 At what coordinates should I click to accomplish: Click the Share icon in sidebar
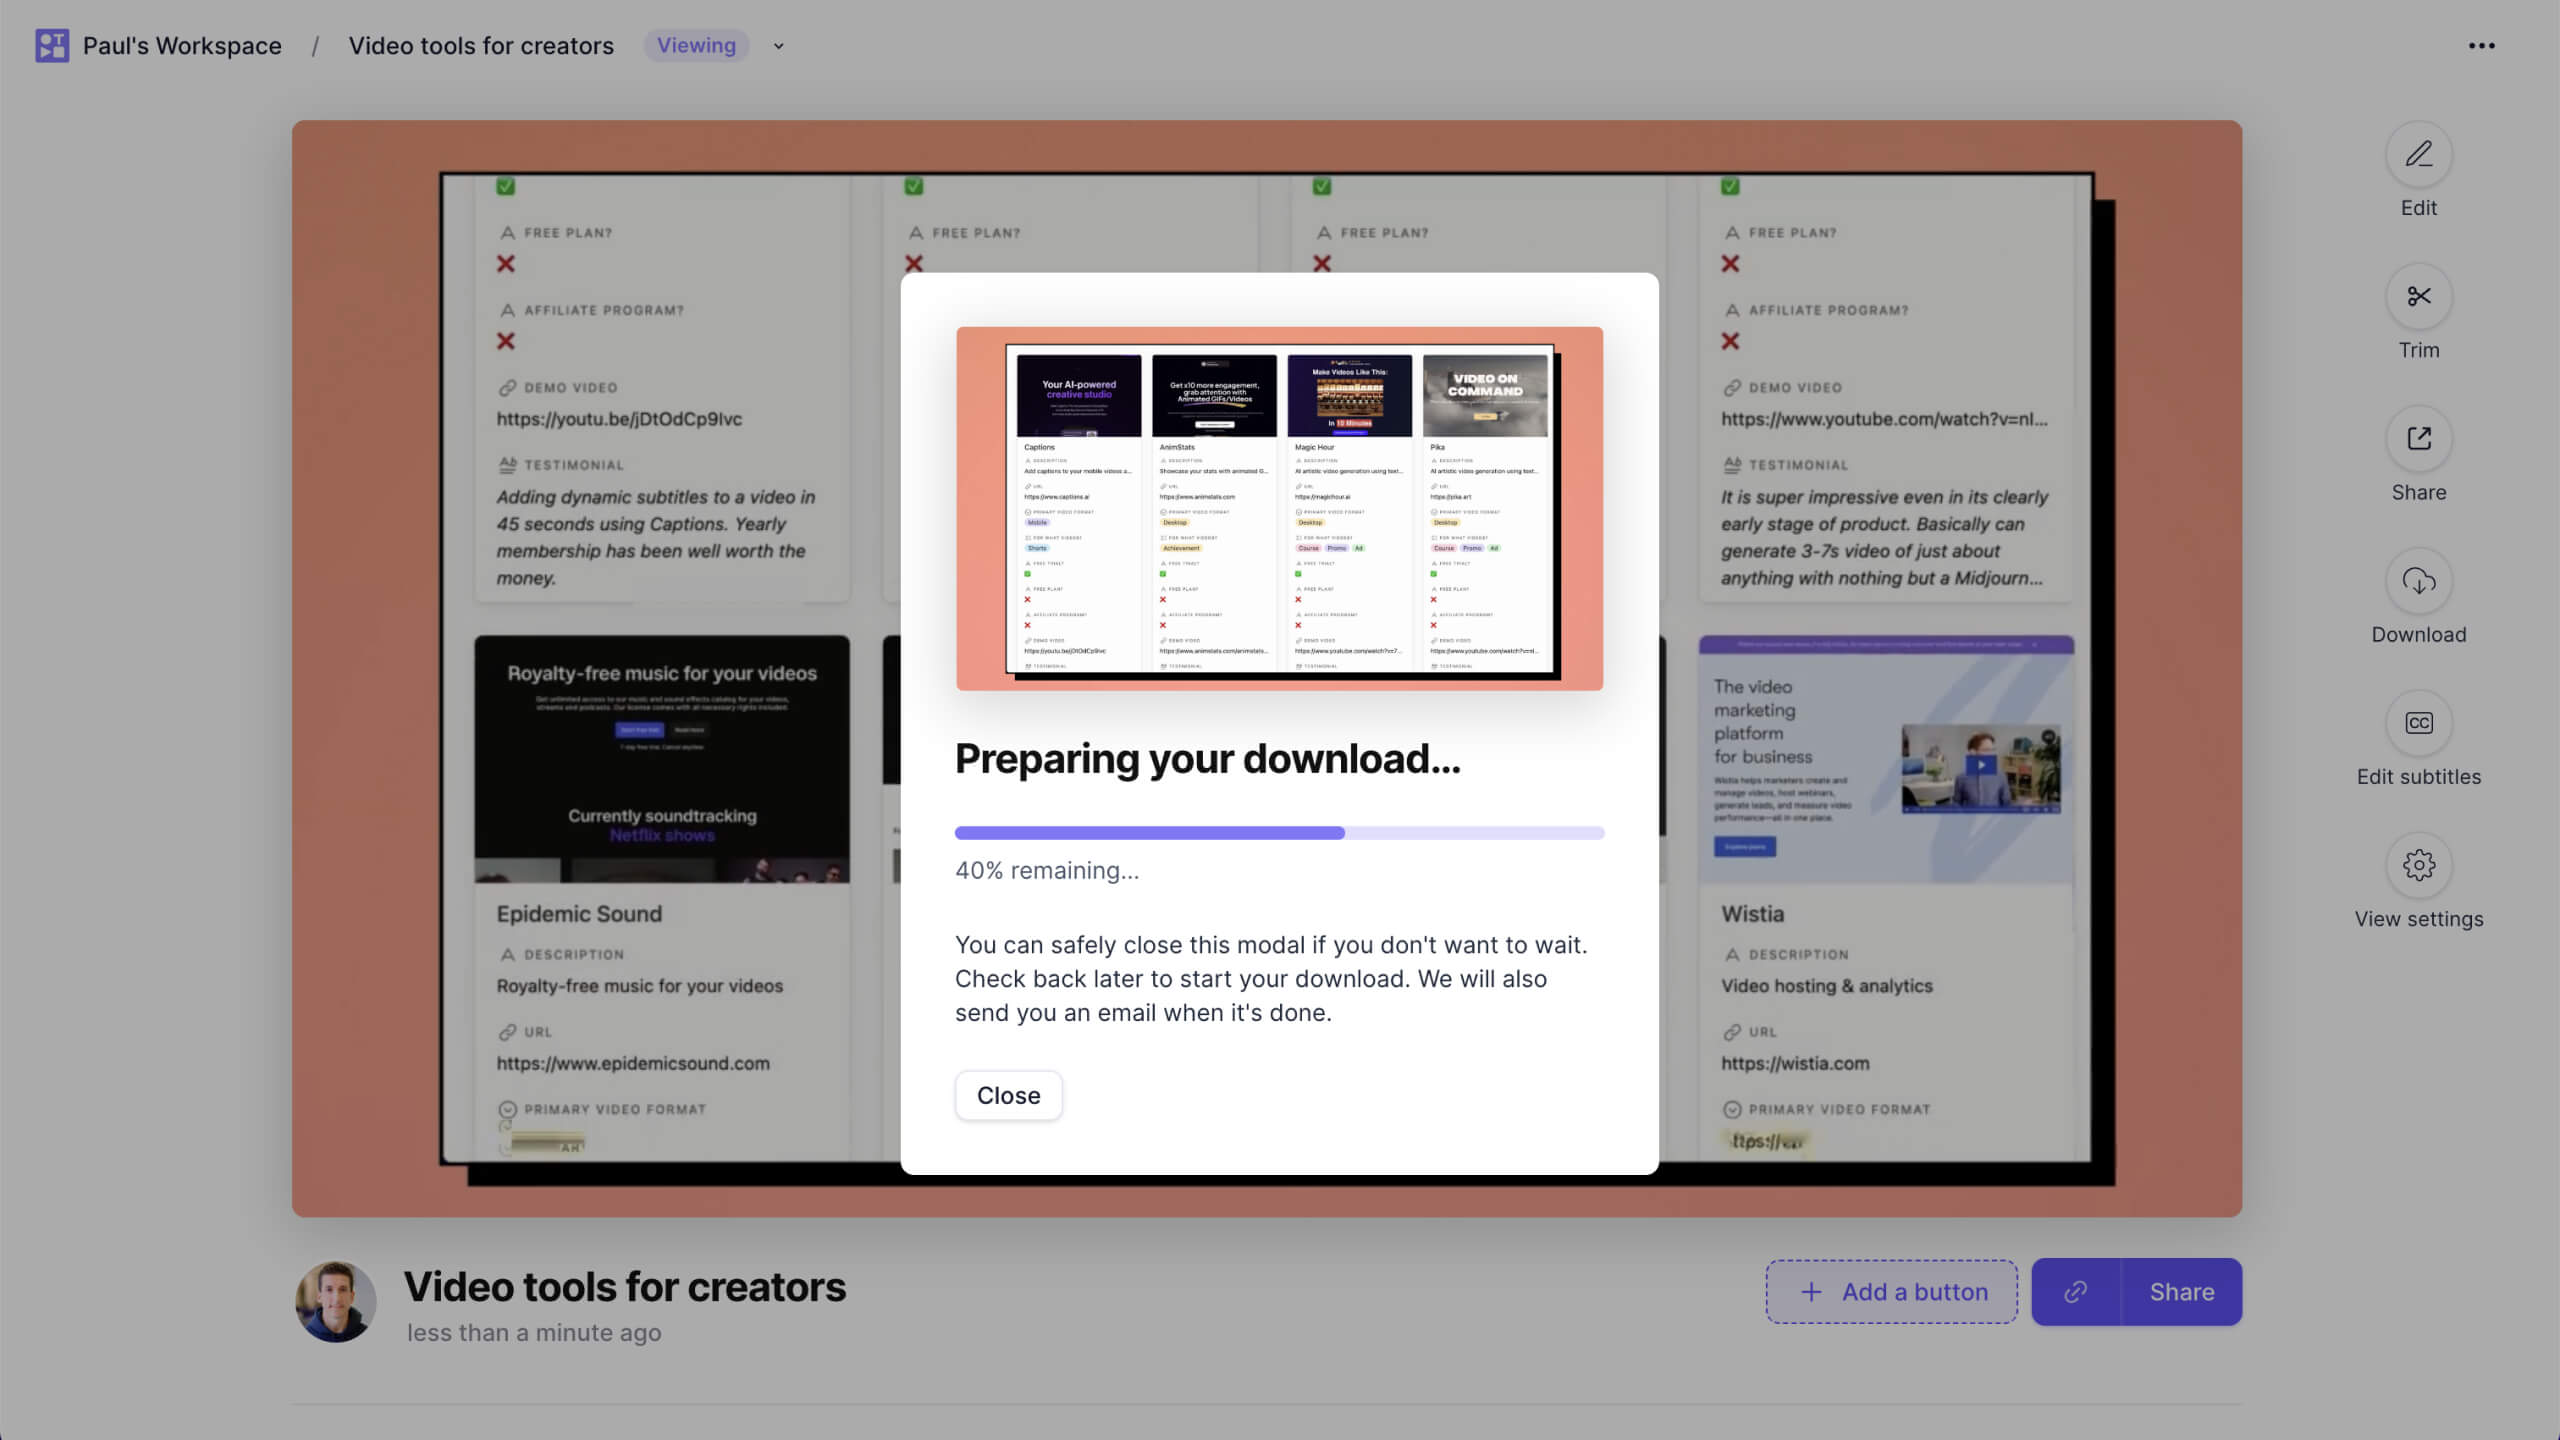(2418, 439)
